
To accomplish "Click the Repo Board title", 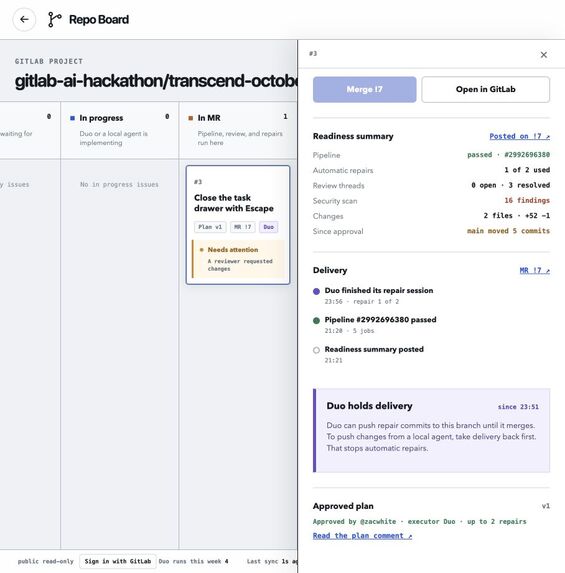I will [x=99, y=19].
